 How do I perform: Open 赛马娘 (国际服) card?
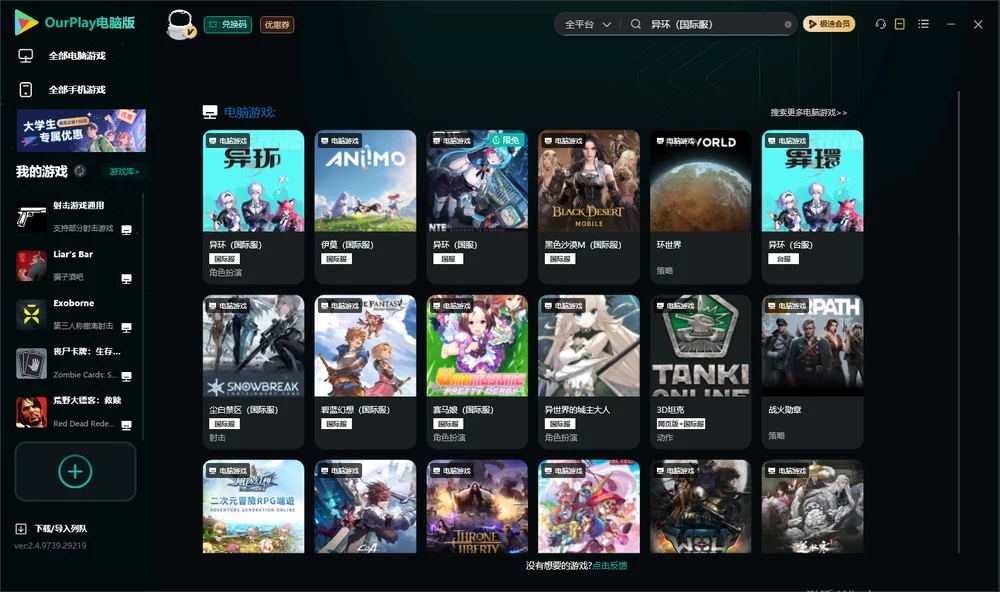point(477,372)
